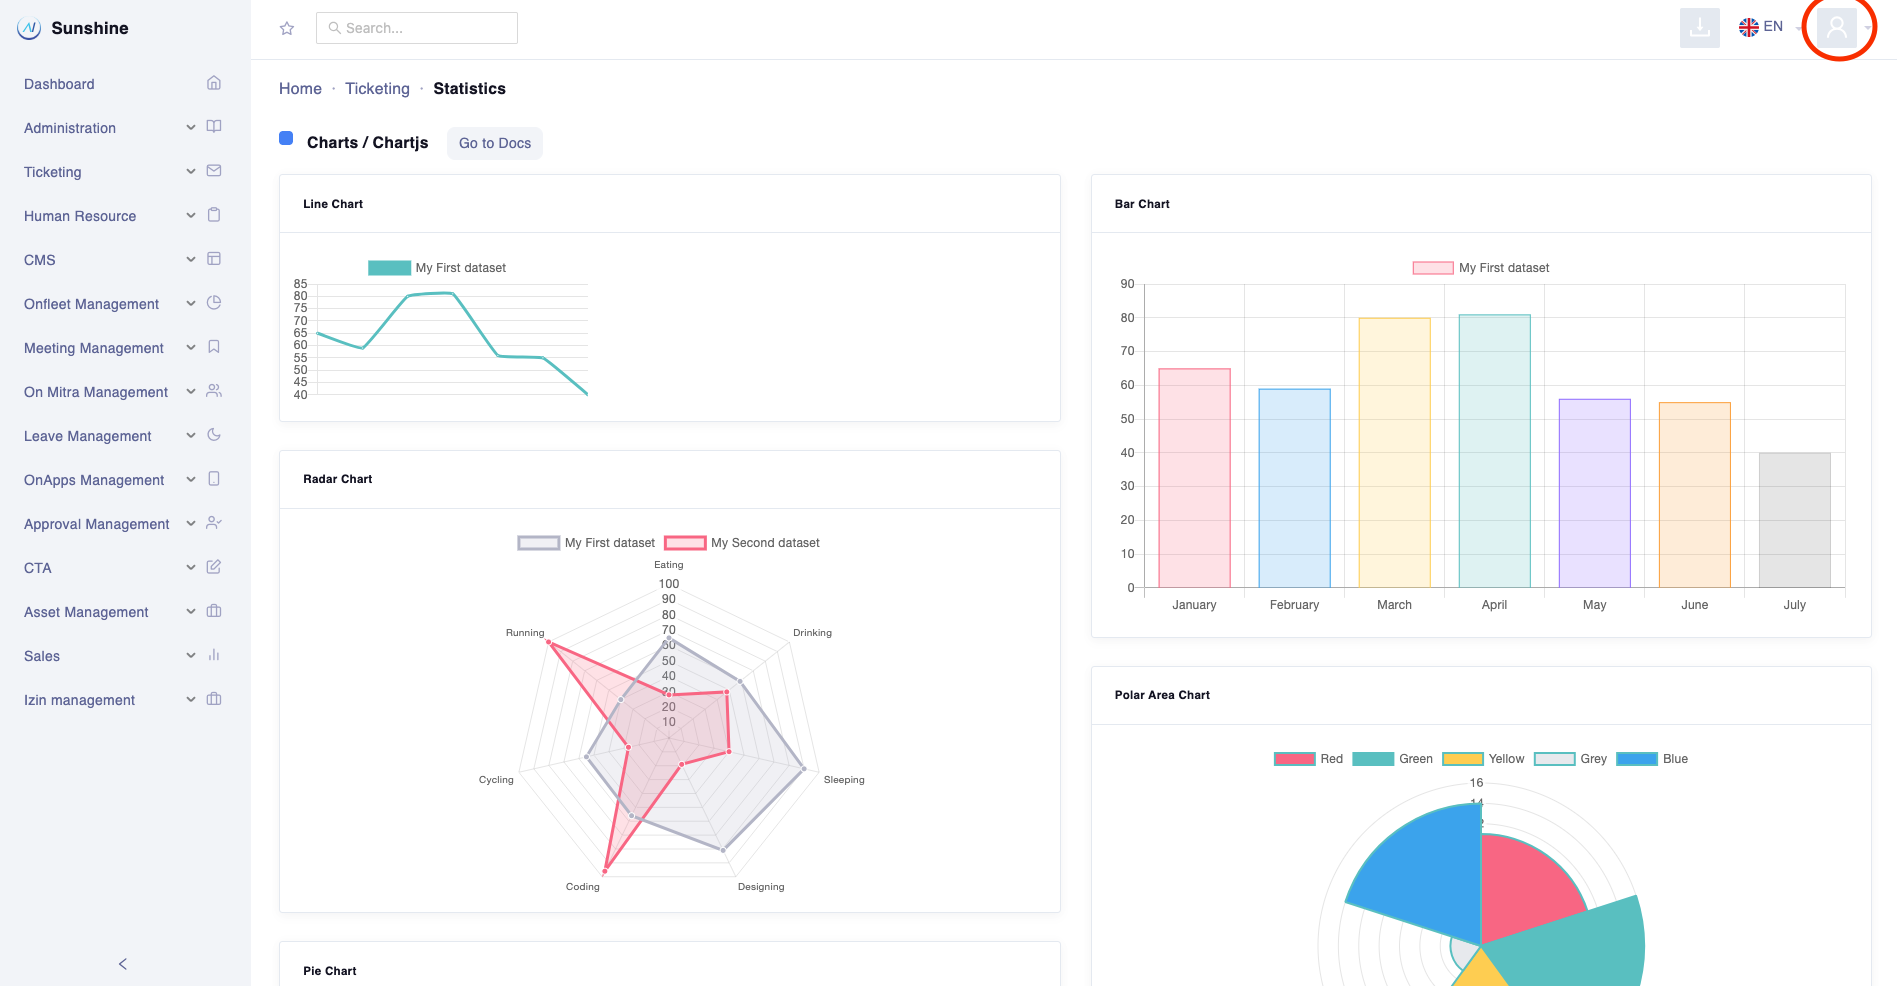
Task: Open the EN language dropdown
Action: coord(1762,27)
